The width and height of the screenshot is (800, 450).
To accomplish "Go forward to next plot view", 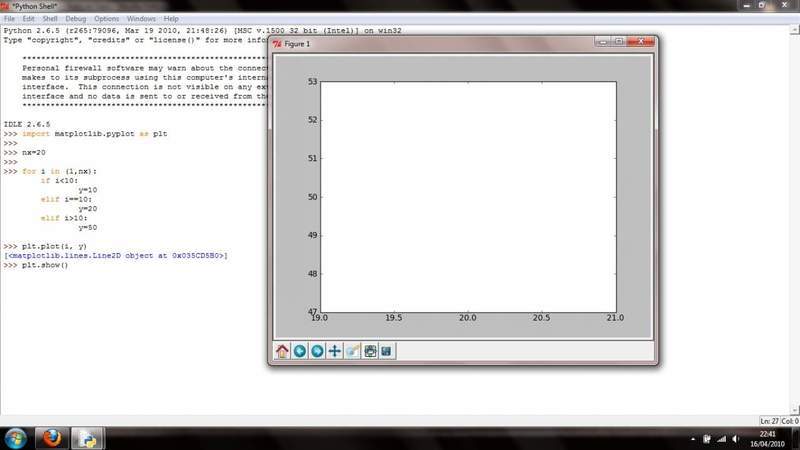I will click(x=316, y=351).
